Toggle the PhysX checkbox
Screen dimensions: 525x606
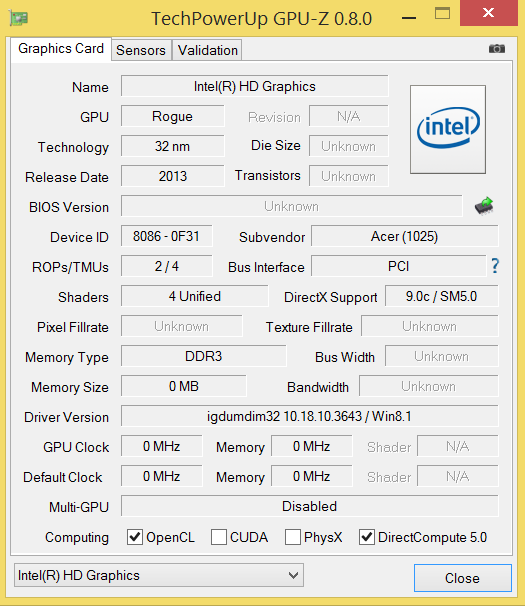point(293,537)
